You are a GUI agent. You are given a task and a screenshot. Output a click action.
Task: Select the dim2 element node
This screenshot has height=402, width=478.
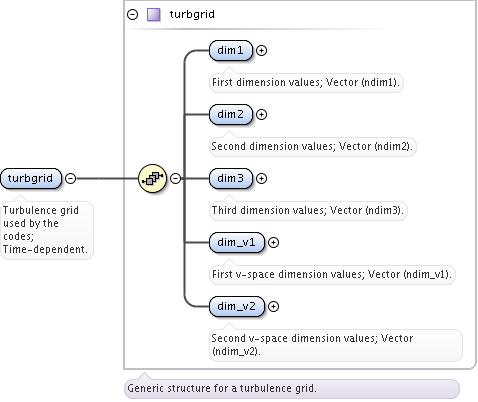point(231,114)
